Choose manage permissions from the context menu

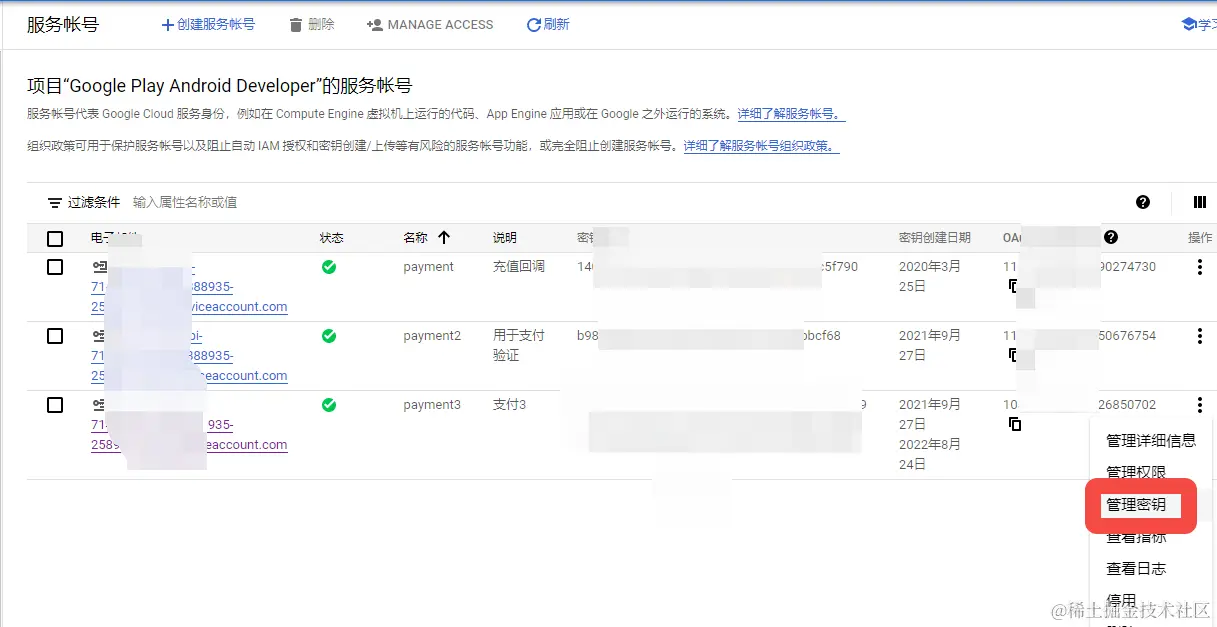tap(1136, 472)
